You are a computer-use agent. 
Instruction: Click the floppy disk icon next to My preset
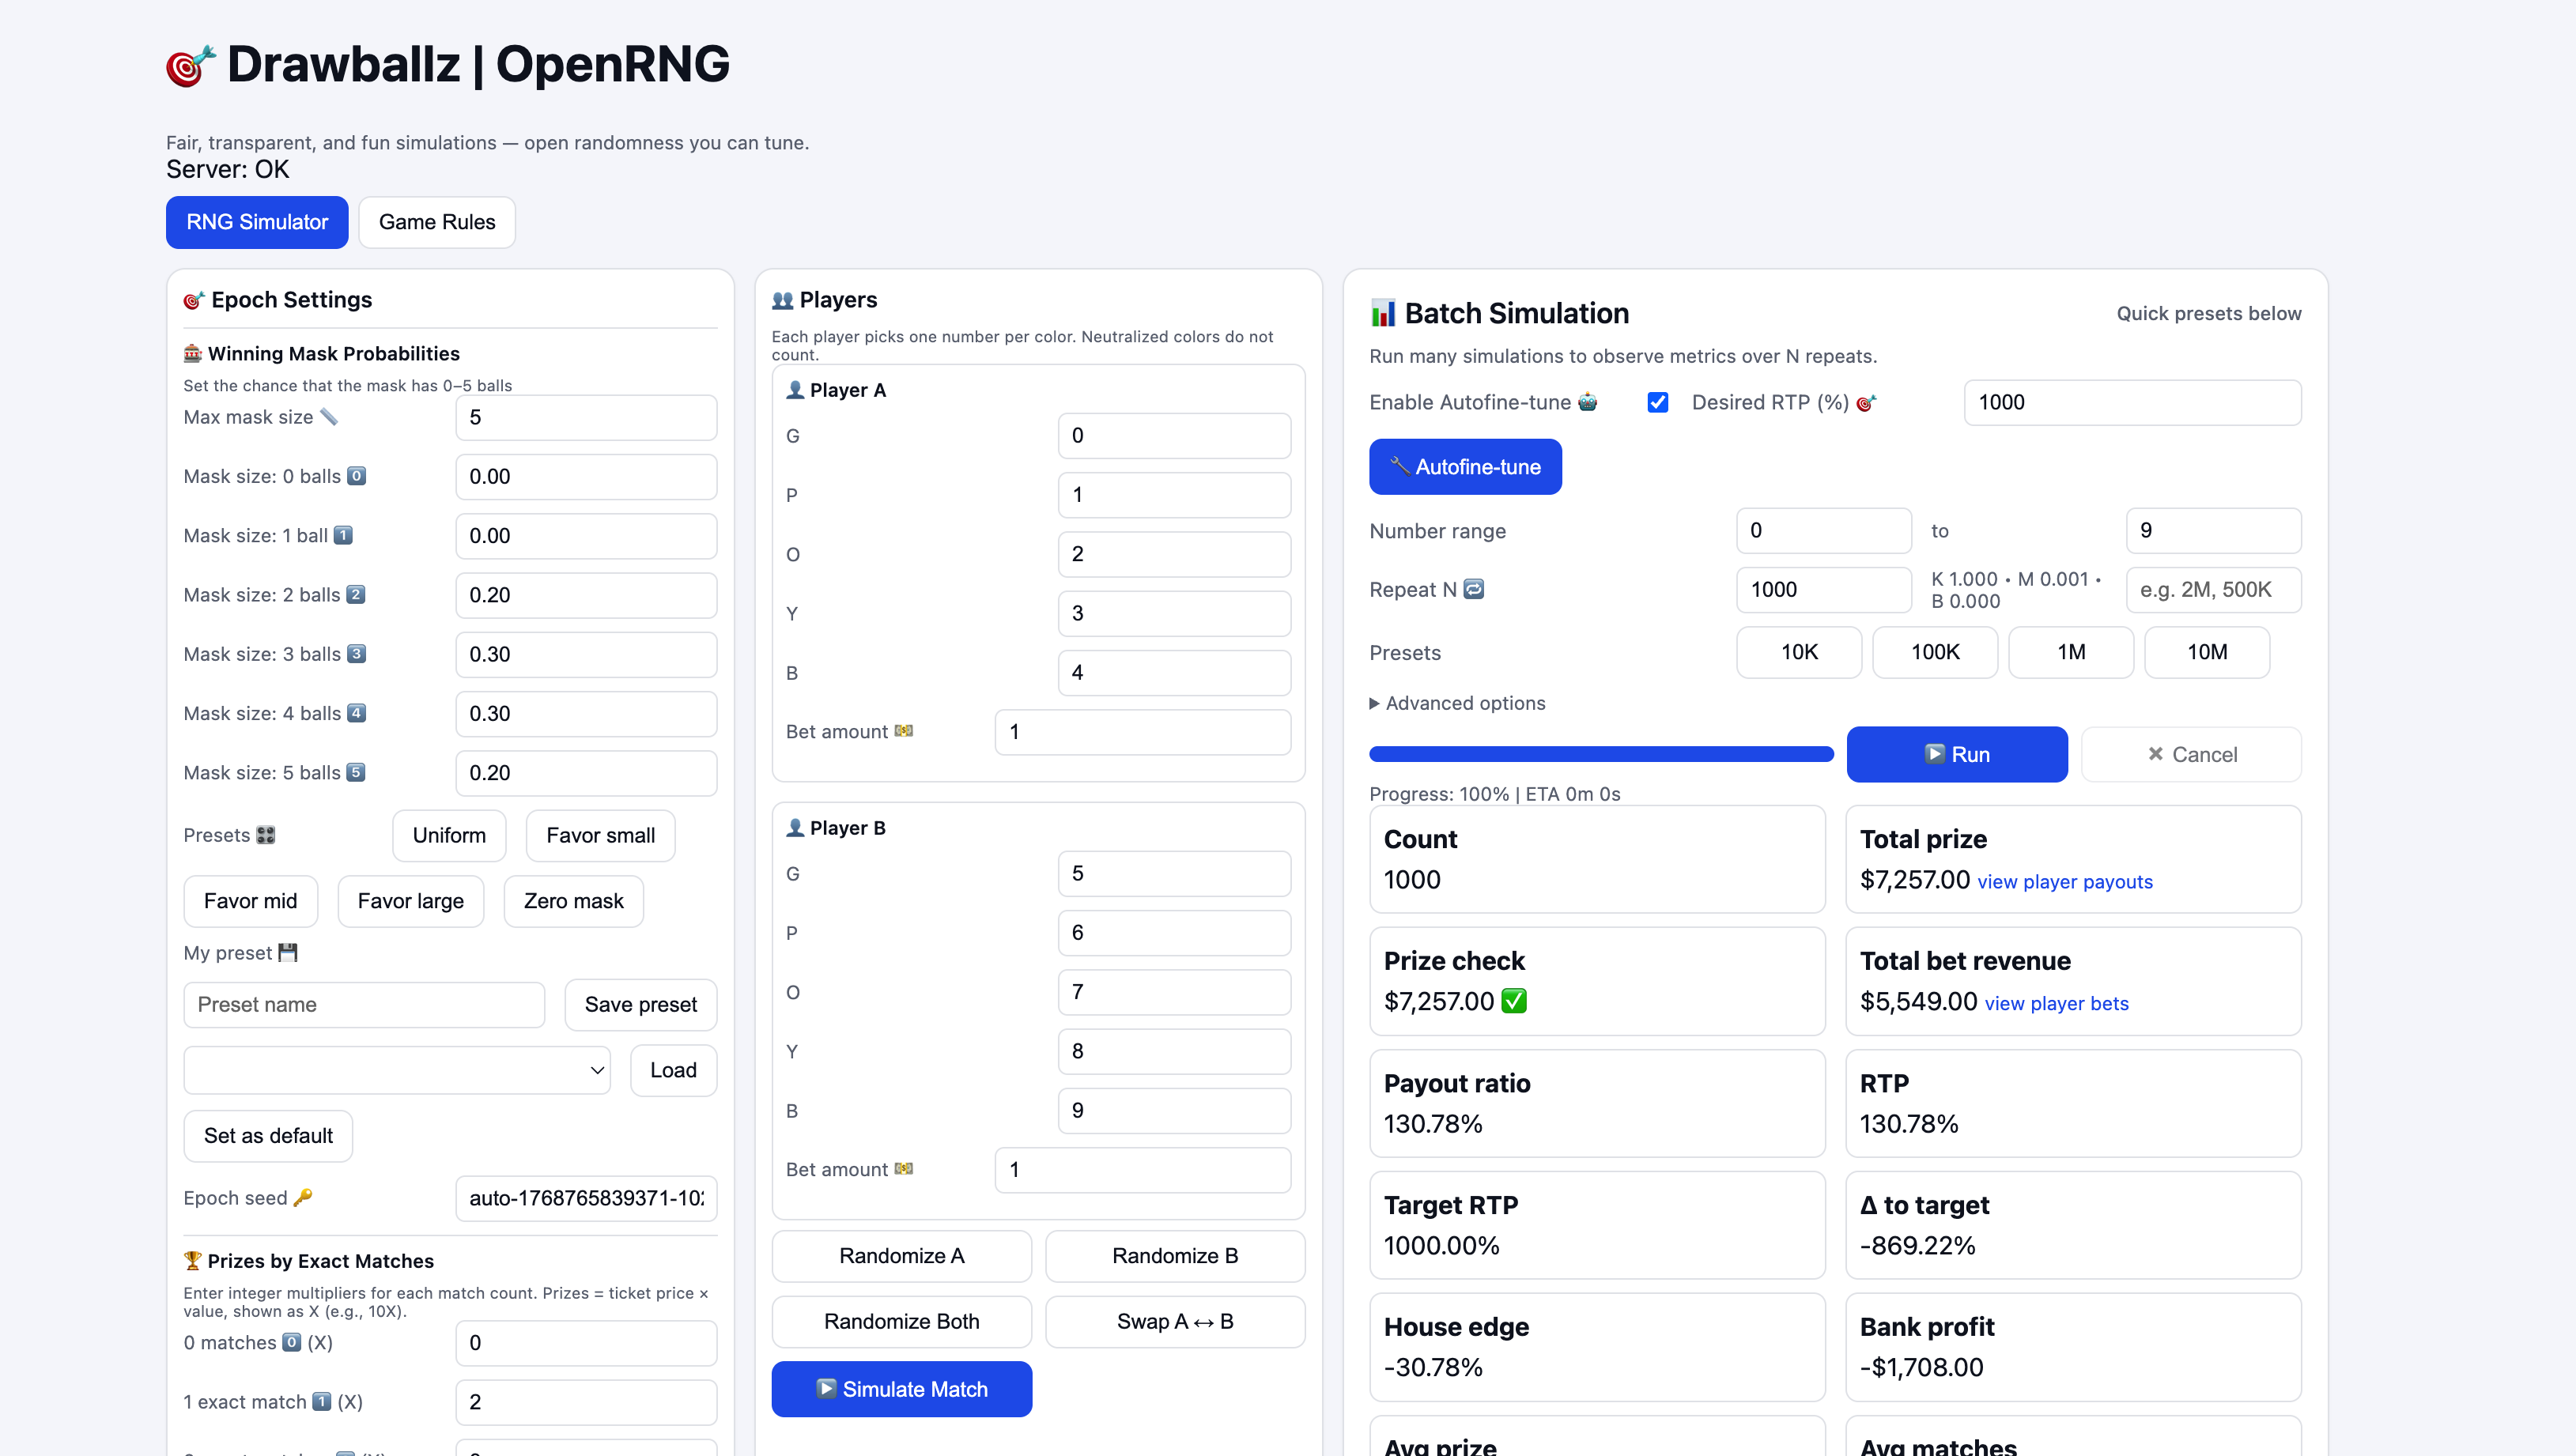tap(288, 952)
